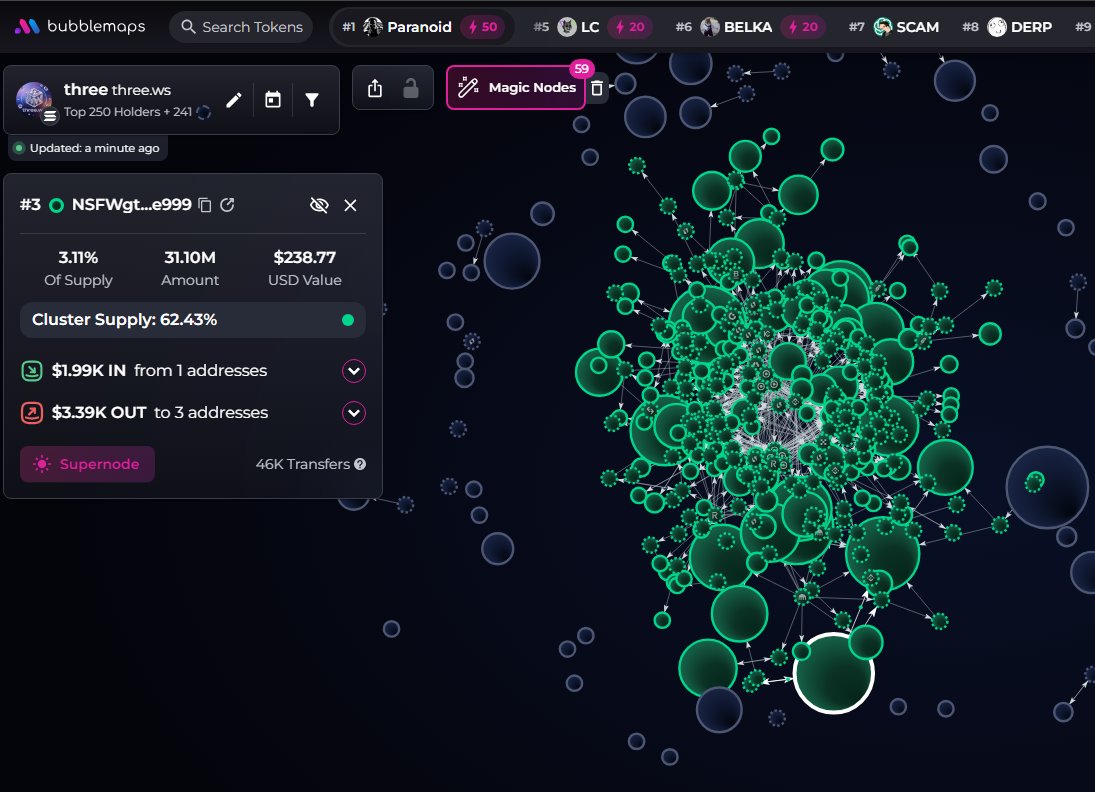This screenshot has height=792, width=1095.
Task: Click the Supernode button
Action: coord(87,464)
